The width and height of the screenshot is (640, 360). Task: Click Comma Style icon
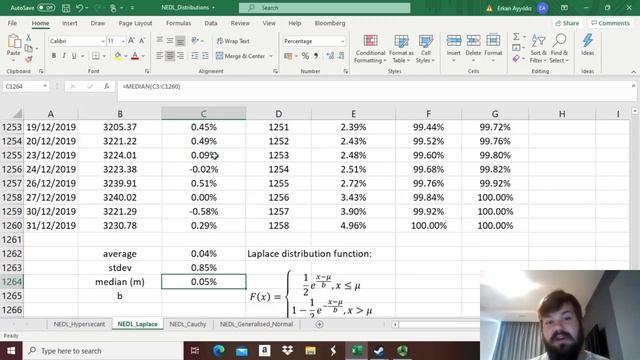(316, 56)
